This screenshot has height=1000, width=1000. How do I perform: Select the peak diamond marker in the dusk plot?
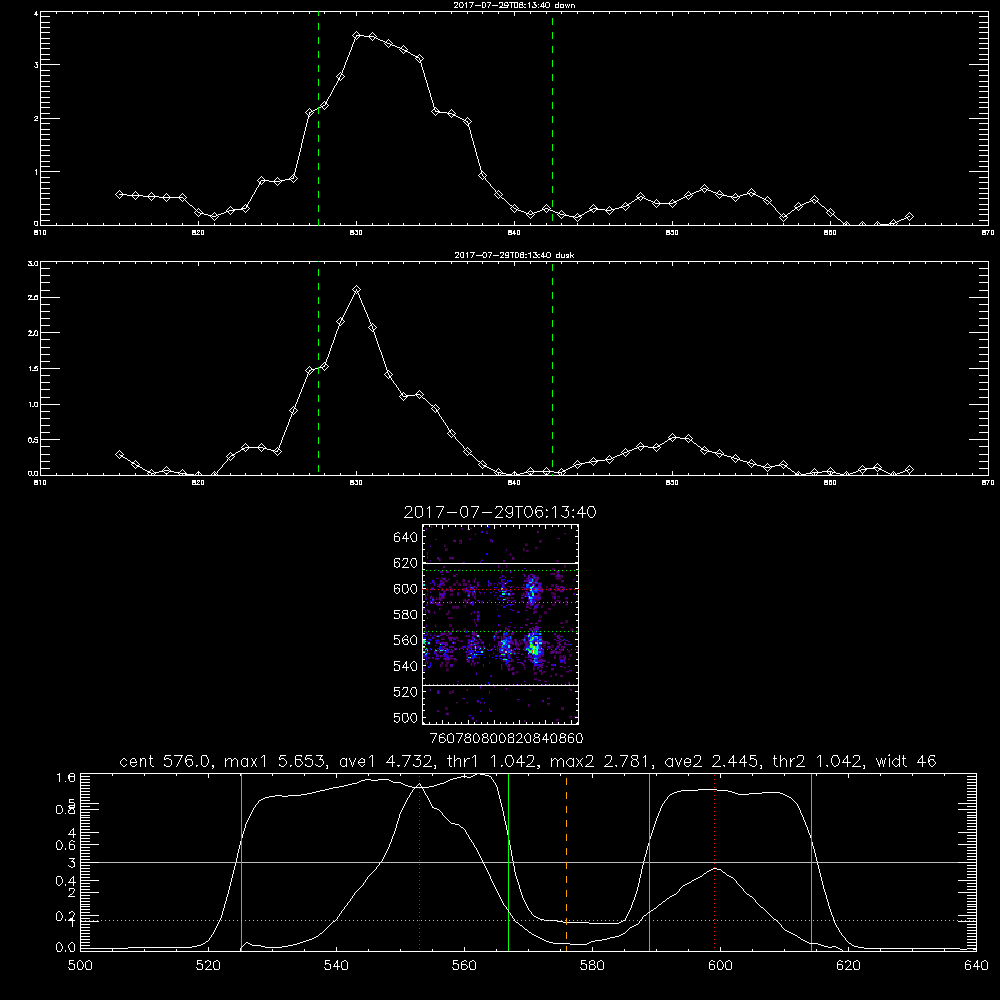click(357, 290)
